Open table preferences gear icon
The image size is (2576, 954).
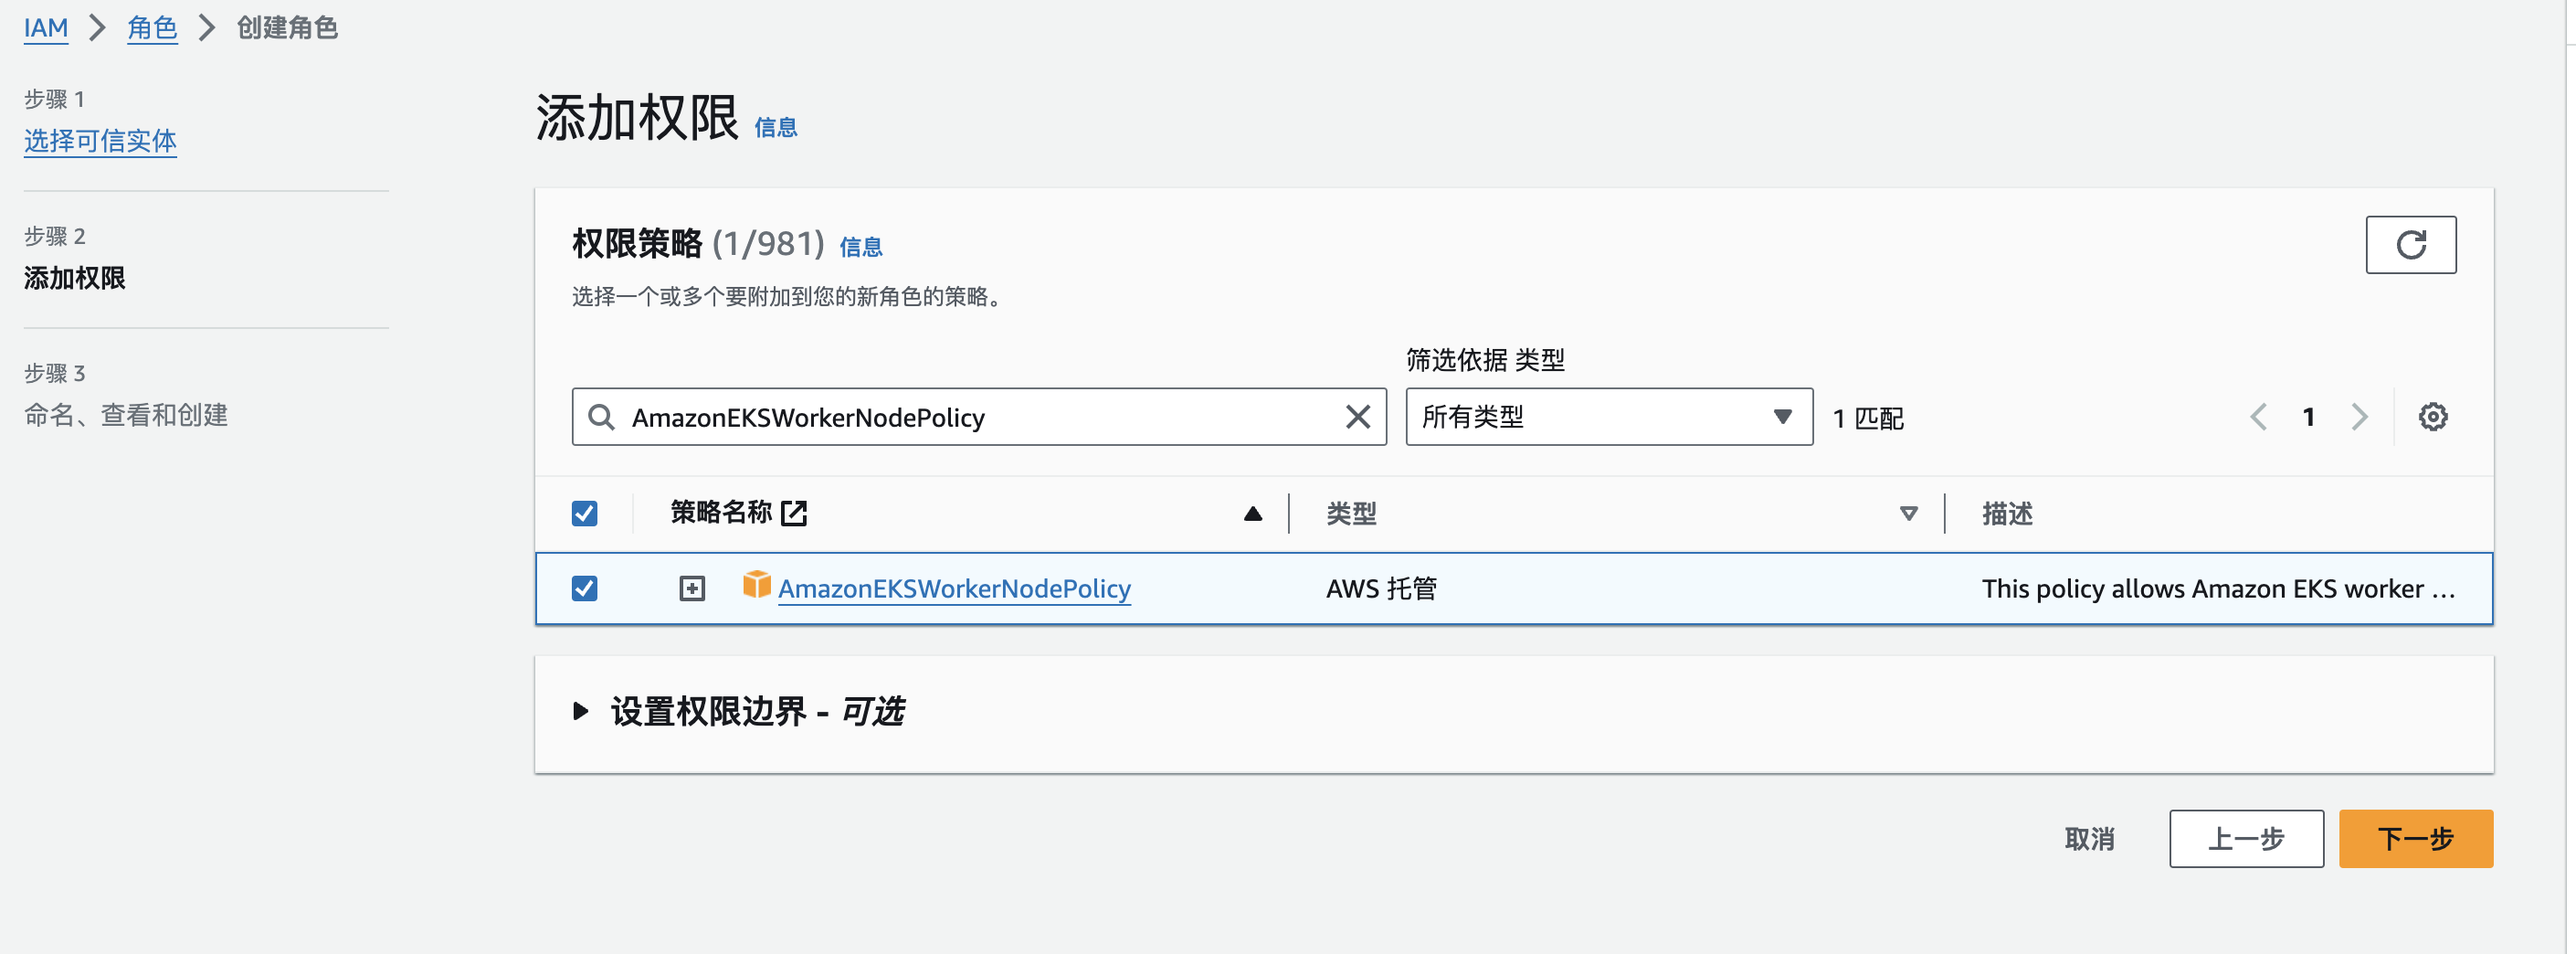coord(2432,417)
